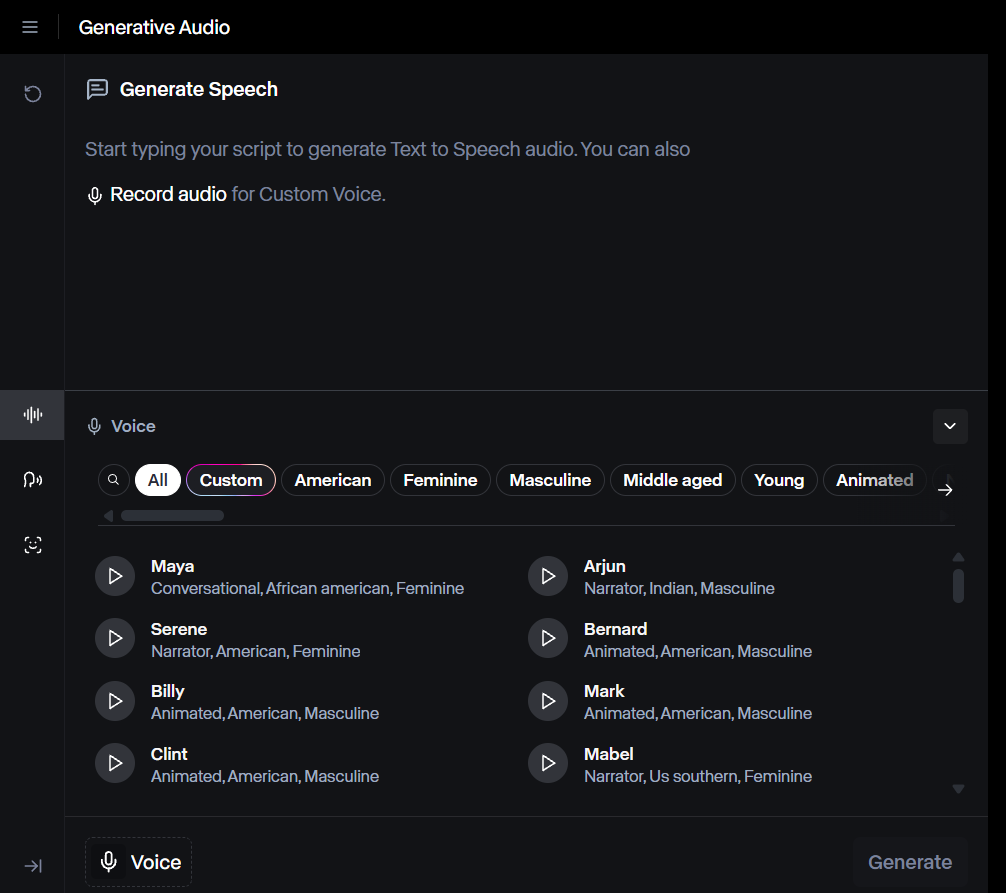The image size is (1006, 893).
Task: Select the All filter tab
Action: pos(158,480)
